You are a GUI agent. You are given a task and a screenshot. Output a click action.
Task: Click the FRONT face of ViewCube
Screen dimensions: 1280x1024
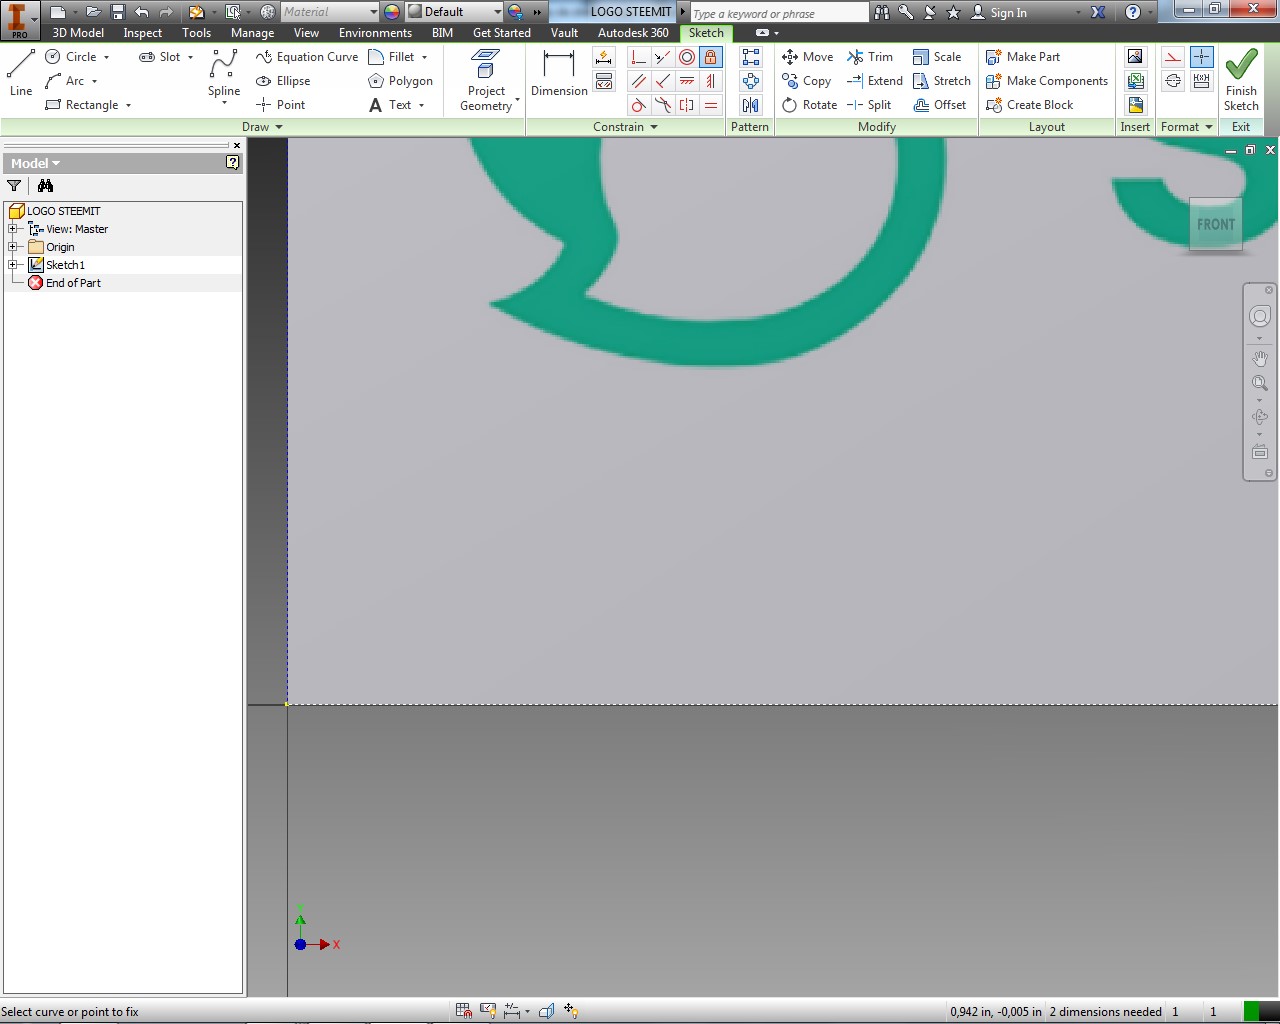1216,224
